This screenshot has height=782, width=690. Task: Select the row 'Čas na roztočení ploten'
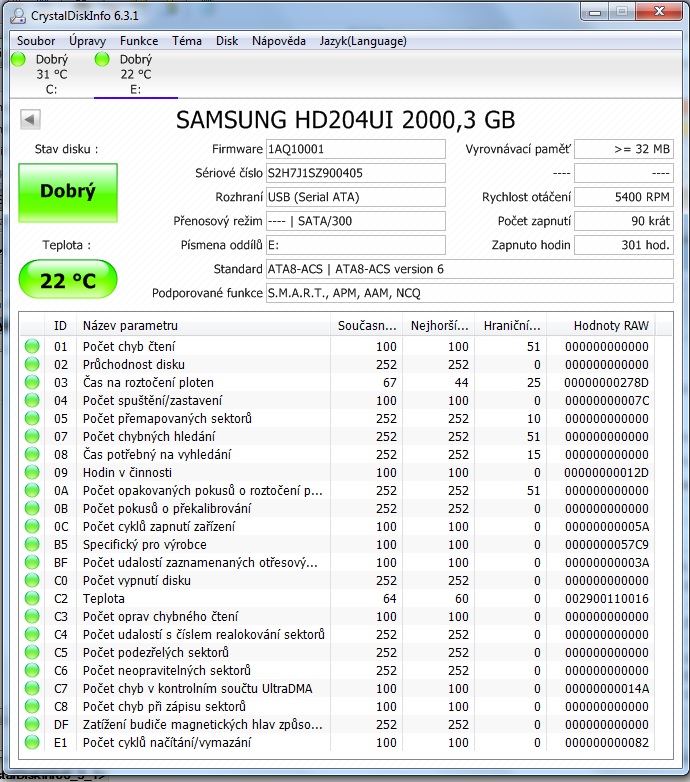338,382
